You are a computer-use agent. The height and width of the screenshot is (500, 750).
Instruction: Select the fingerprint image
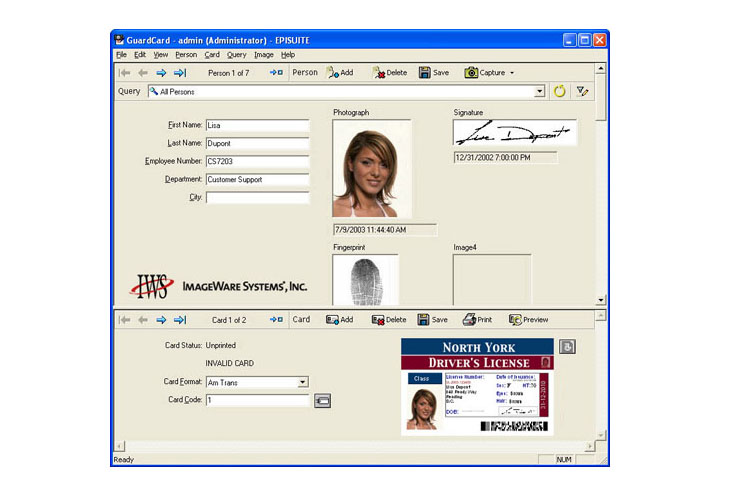click(365, 280)
